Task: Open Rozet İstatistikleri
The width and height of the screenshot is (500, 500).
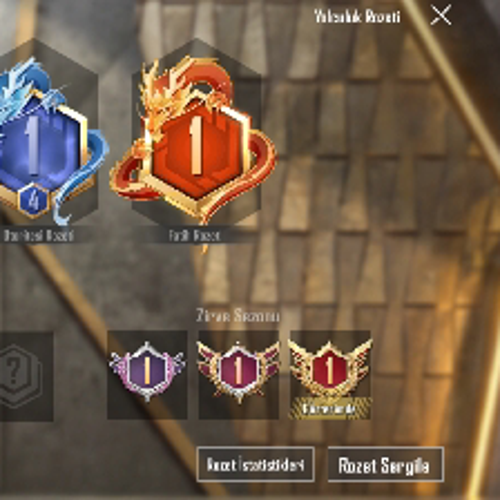Action: [255, 464]
